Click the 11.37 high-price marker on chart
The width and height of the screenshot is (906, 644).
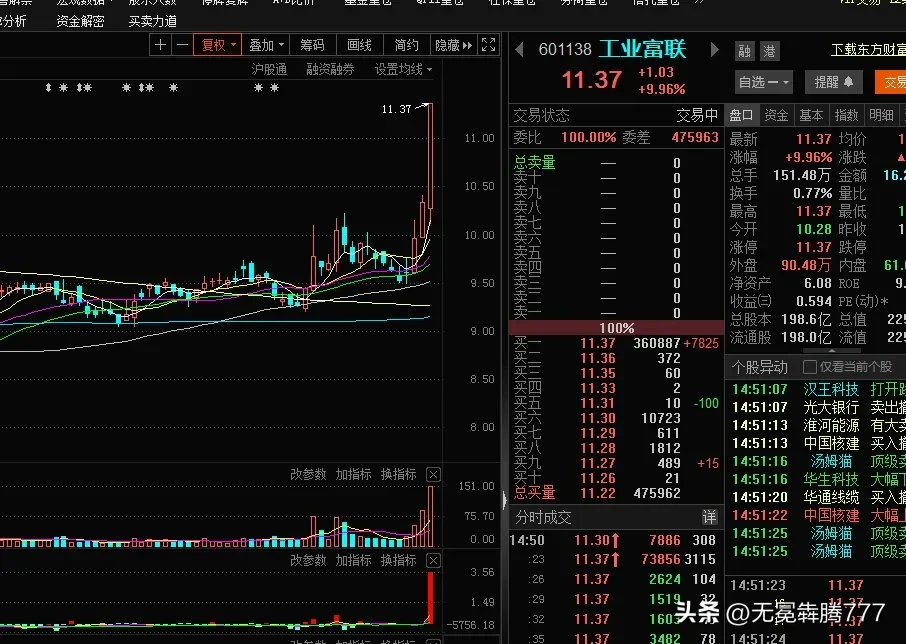tap(396, 109)
